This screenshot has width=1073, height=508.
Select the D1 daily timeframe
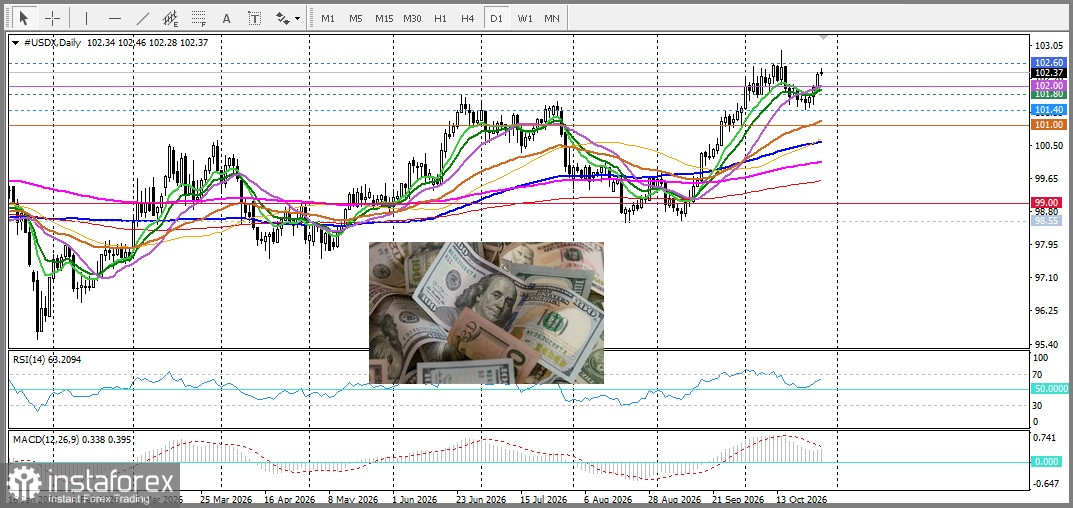(x=495, y=18)
